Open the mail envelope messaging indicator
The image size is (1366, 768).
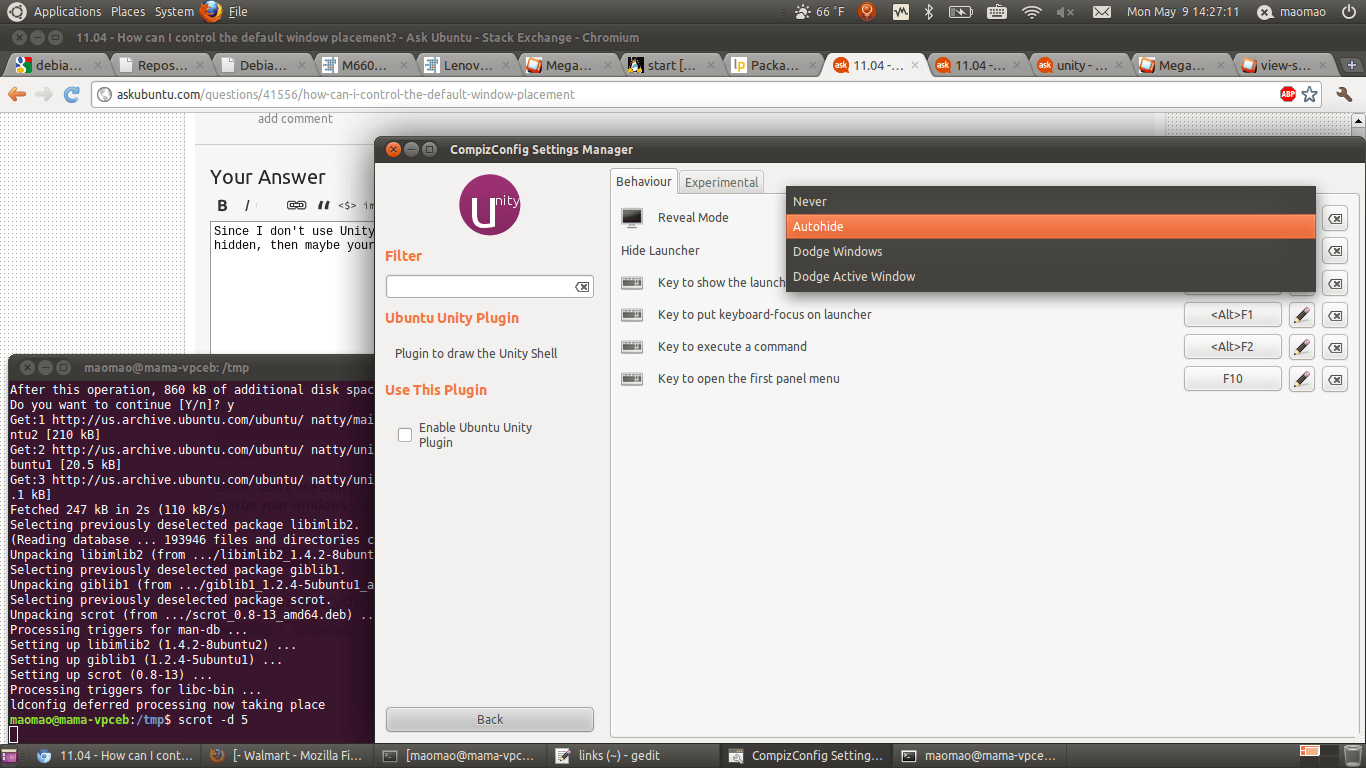1101,12
